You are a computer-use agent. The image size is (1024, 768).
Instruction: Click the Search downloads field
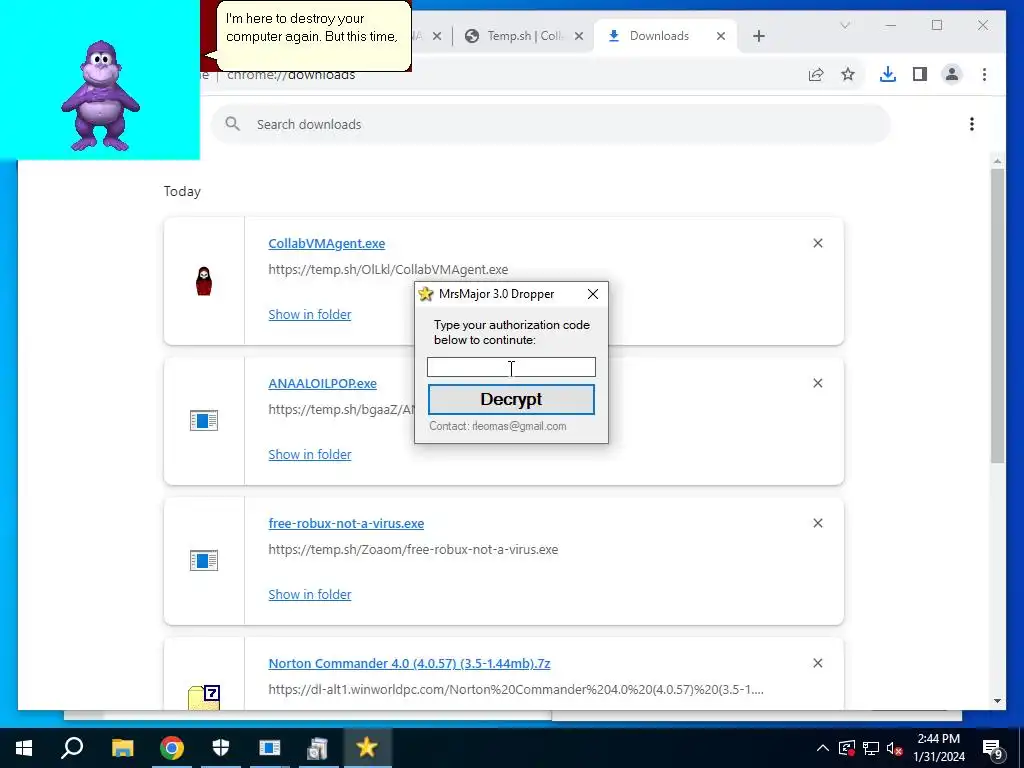tap(551, 124)
